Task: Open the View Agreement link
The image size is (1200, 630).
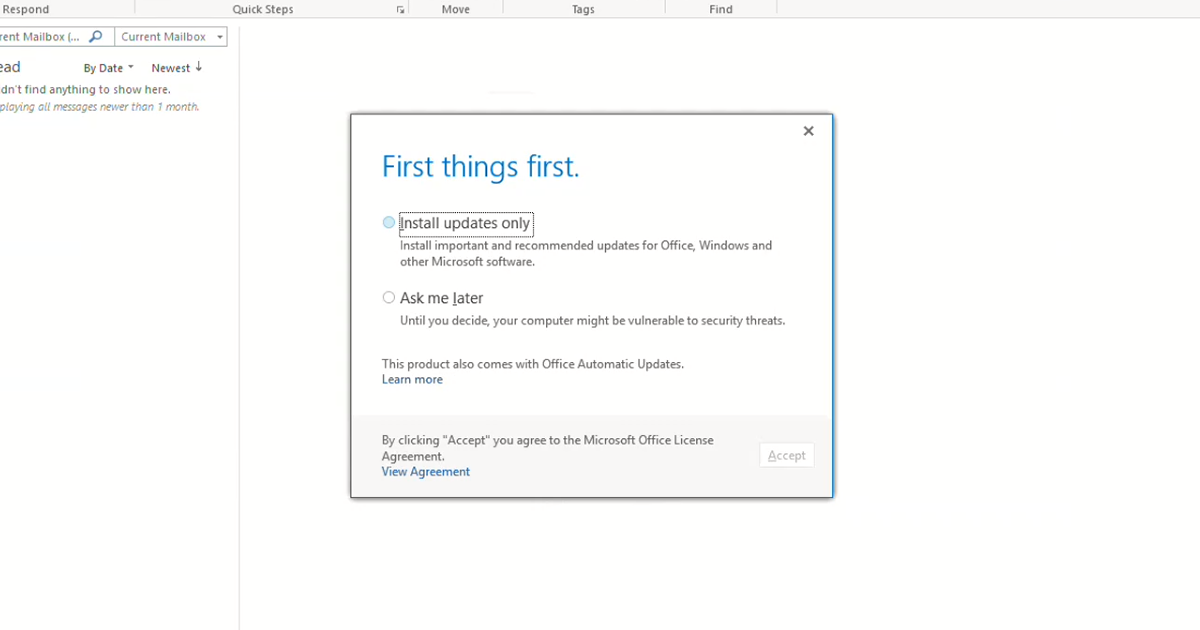Action: (426, 472)
